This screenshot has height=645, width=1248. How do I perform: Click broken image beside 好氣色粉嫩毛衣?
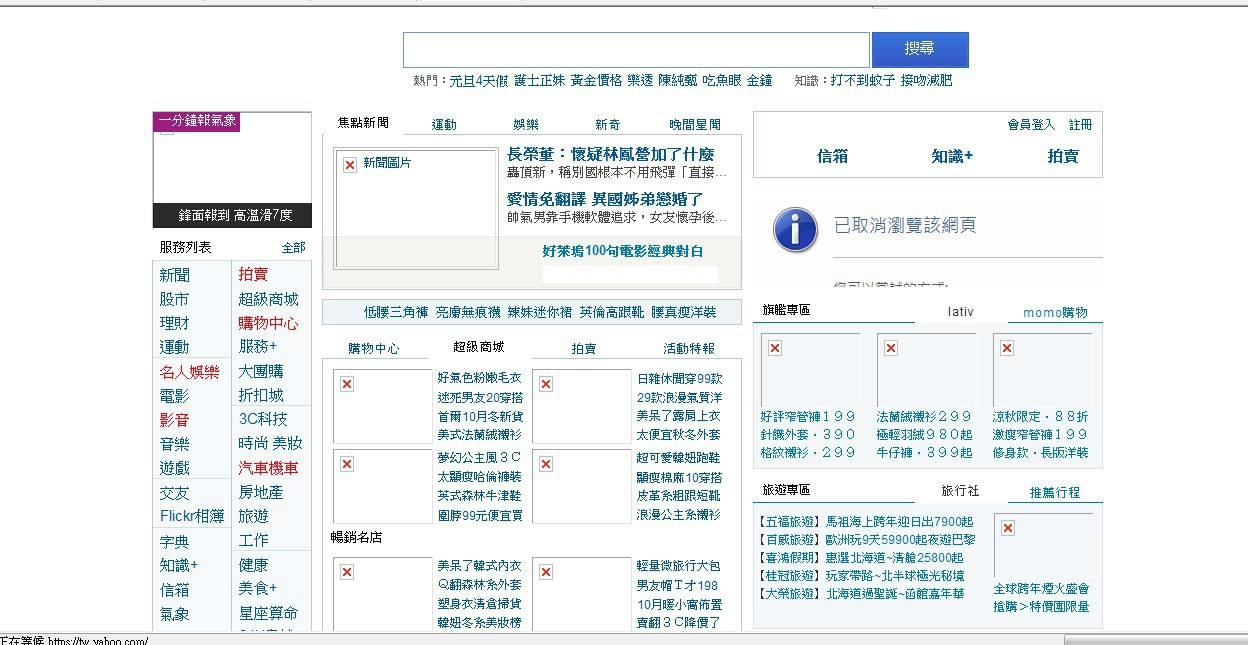pos(383,406)
